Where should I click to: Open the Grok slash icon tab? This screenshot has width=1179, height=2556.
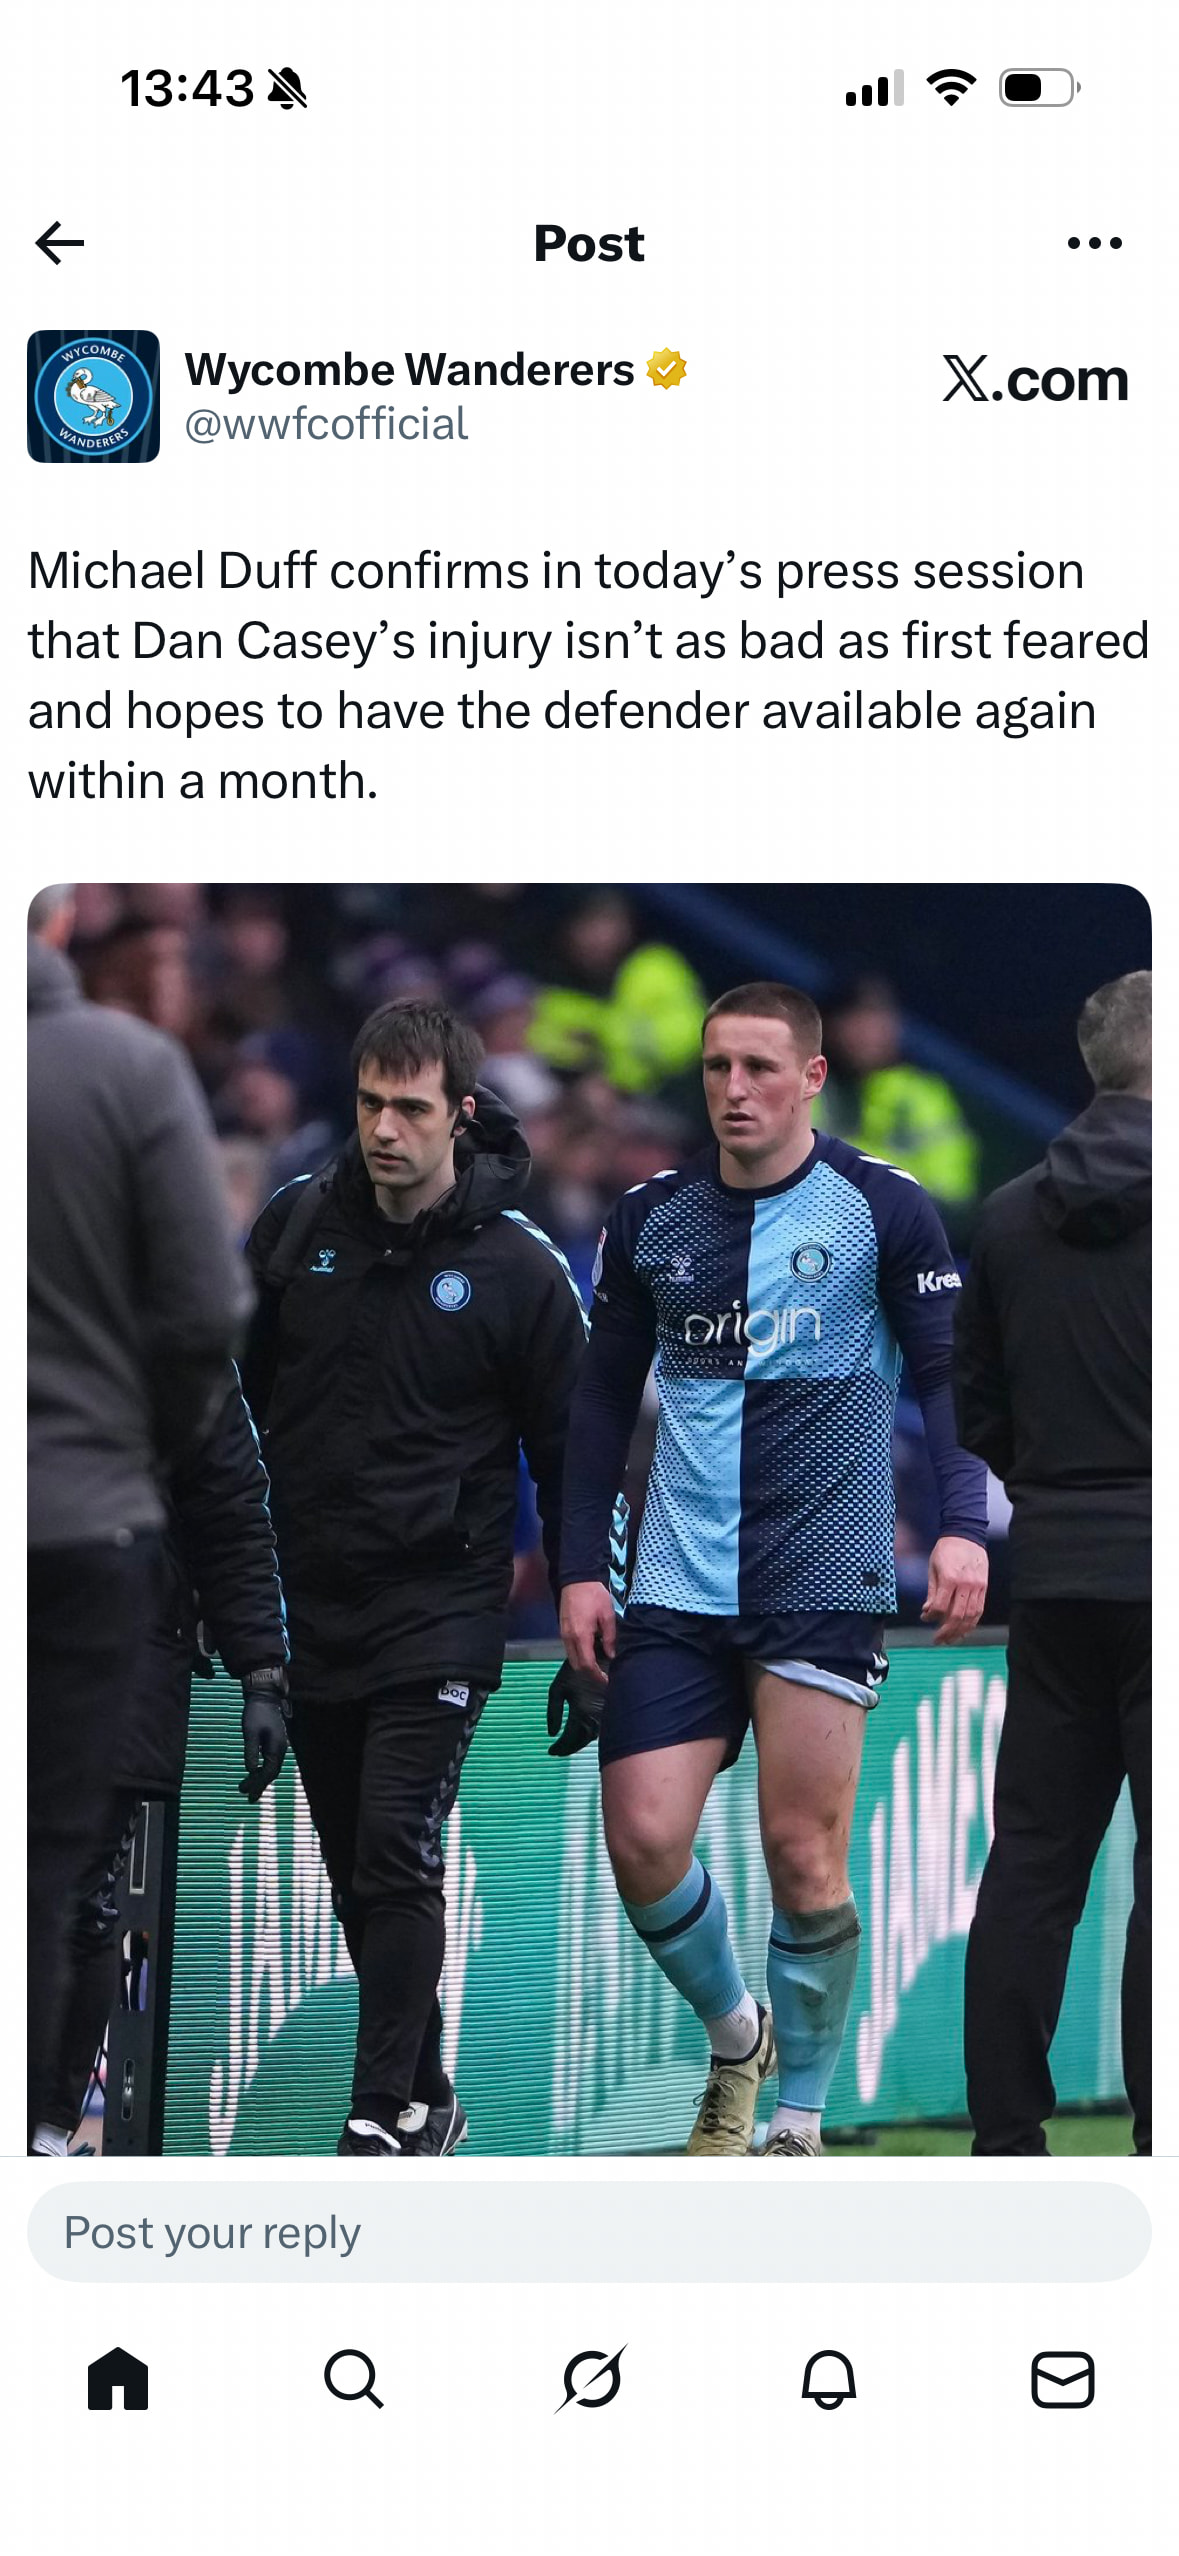tap(591, 2379)
